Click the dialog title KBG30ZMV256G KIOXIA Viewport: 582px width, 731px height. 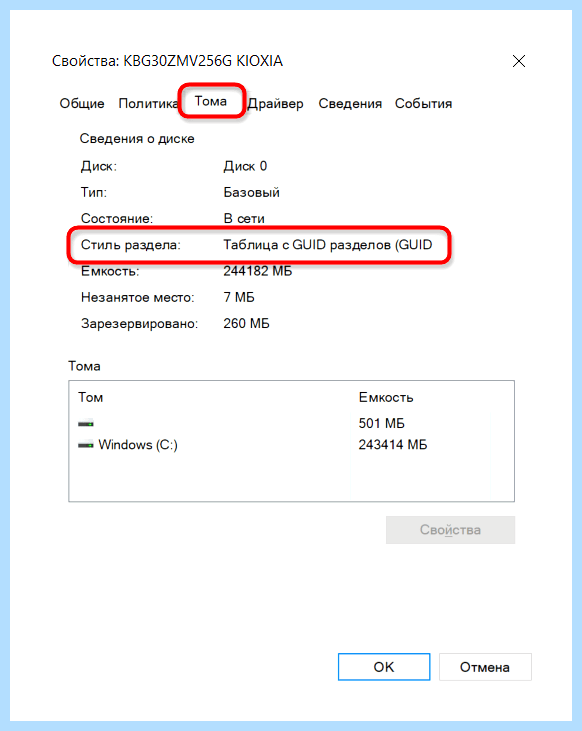point(167,61)
